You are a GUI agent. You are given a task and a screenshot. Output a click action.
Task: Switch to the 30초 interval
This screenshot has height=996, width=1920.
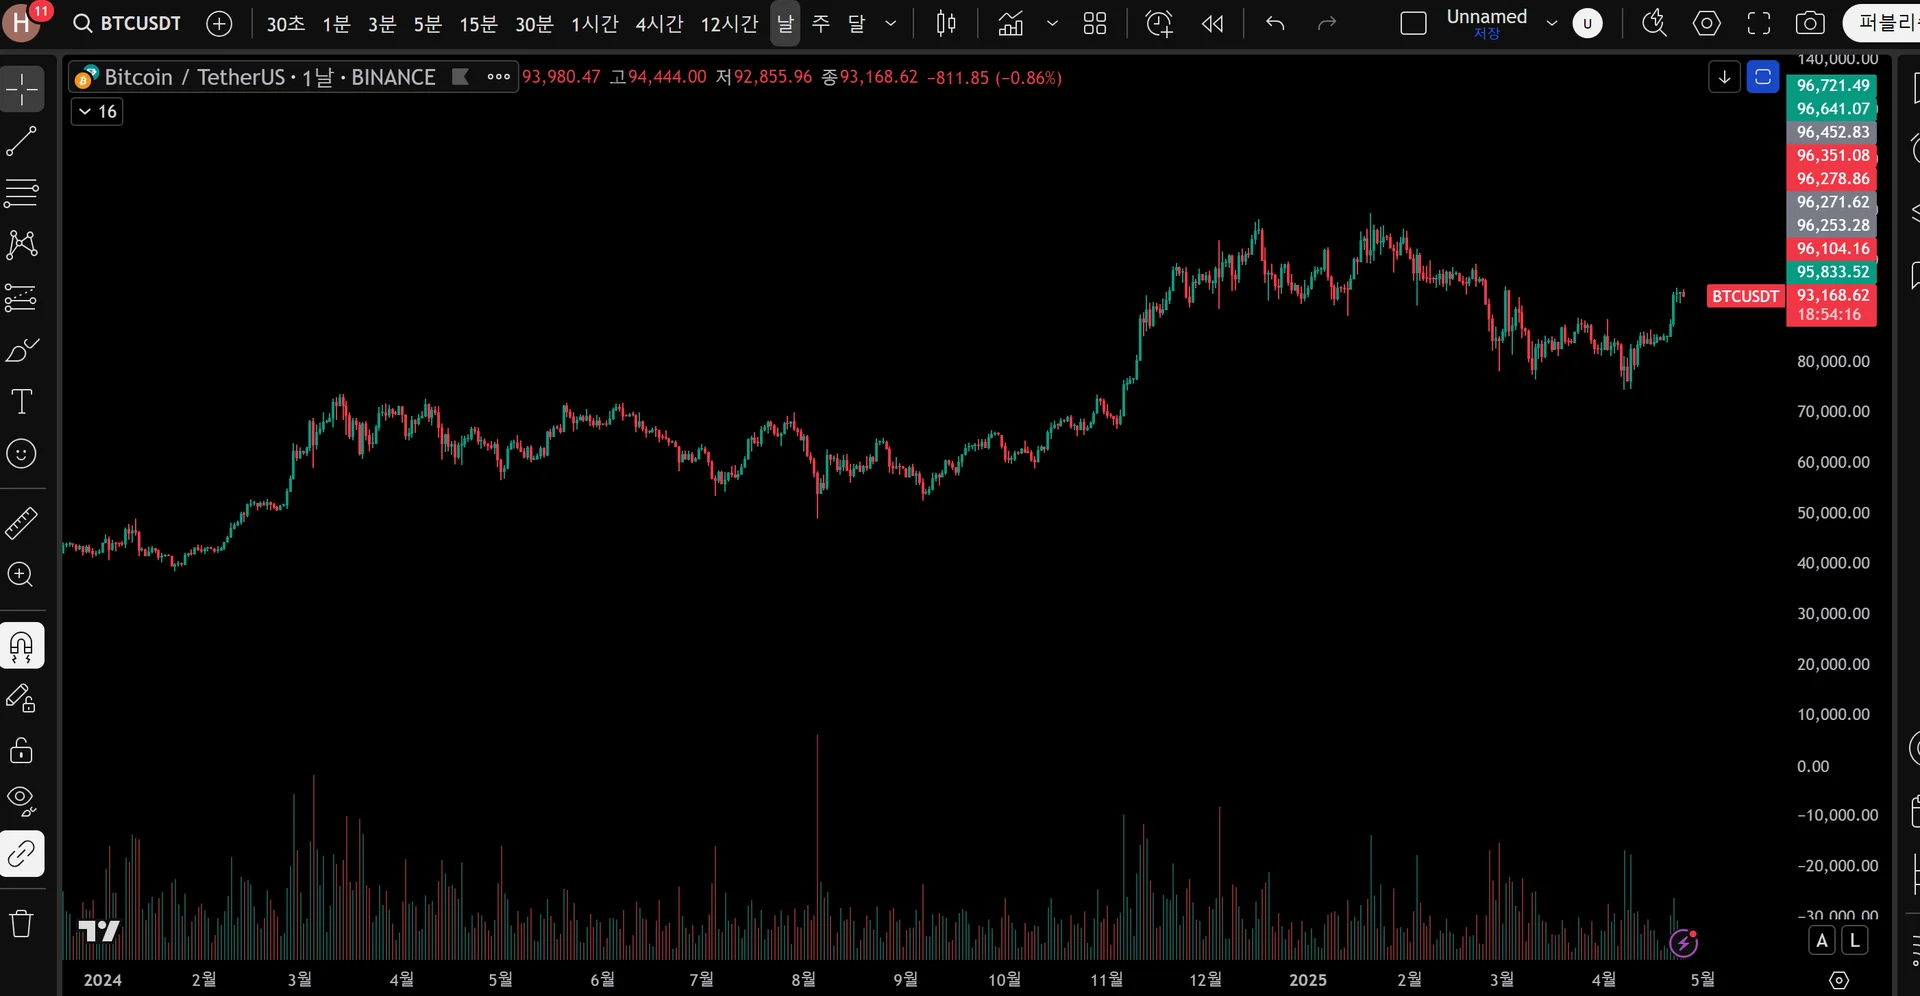[x=286, y=23]
